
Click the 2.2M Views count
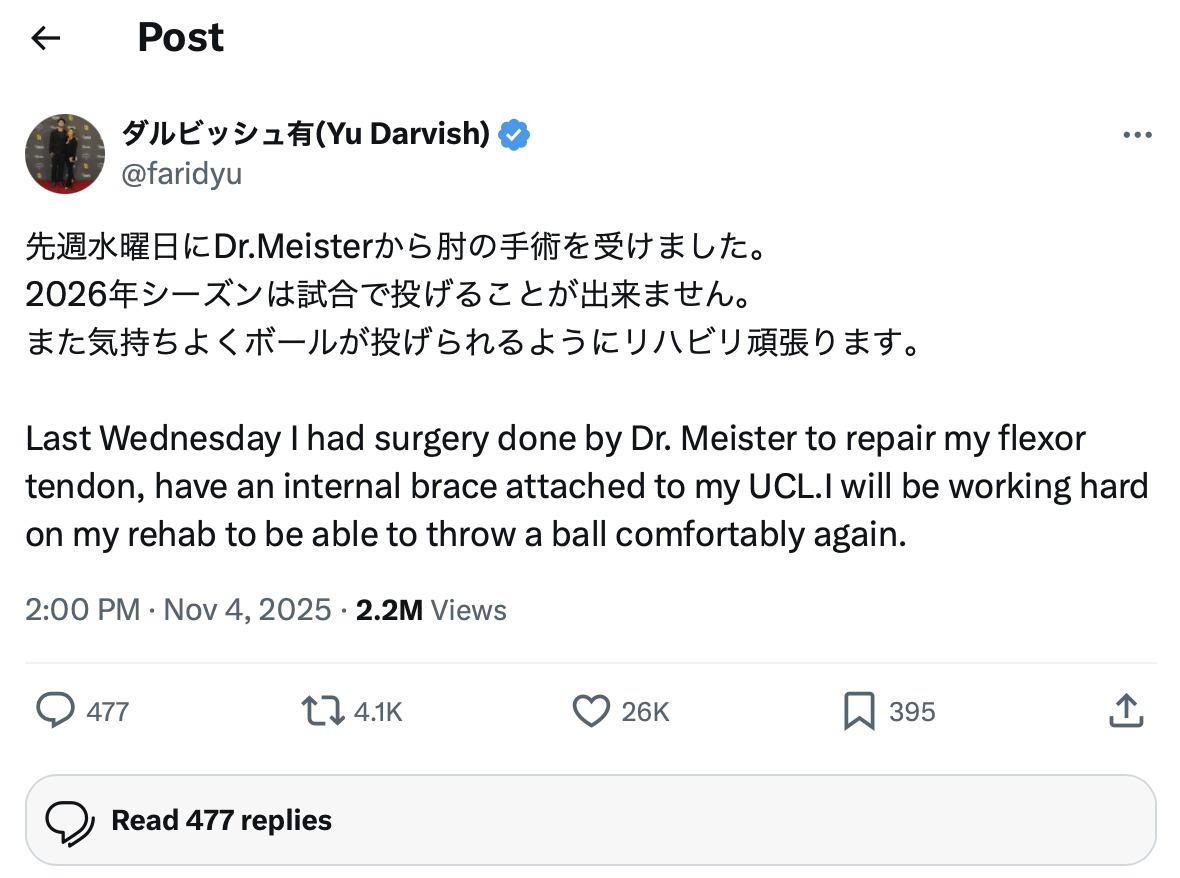tap(431, 610)
